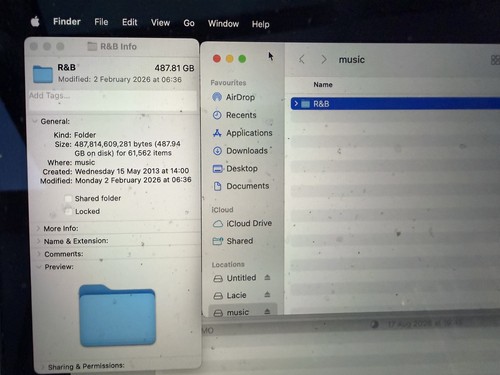Click the R&B name in the file list

pyautogui.click(x=321, y=104)
